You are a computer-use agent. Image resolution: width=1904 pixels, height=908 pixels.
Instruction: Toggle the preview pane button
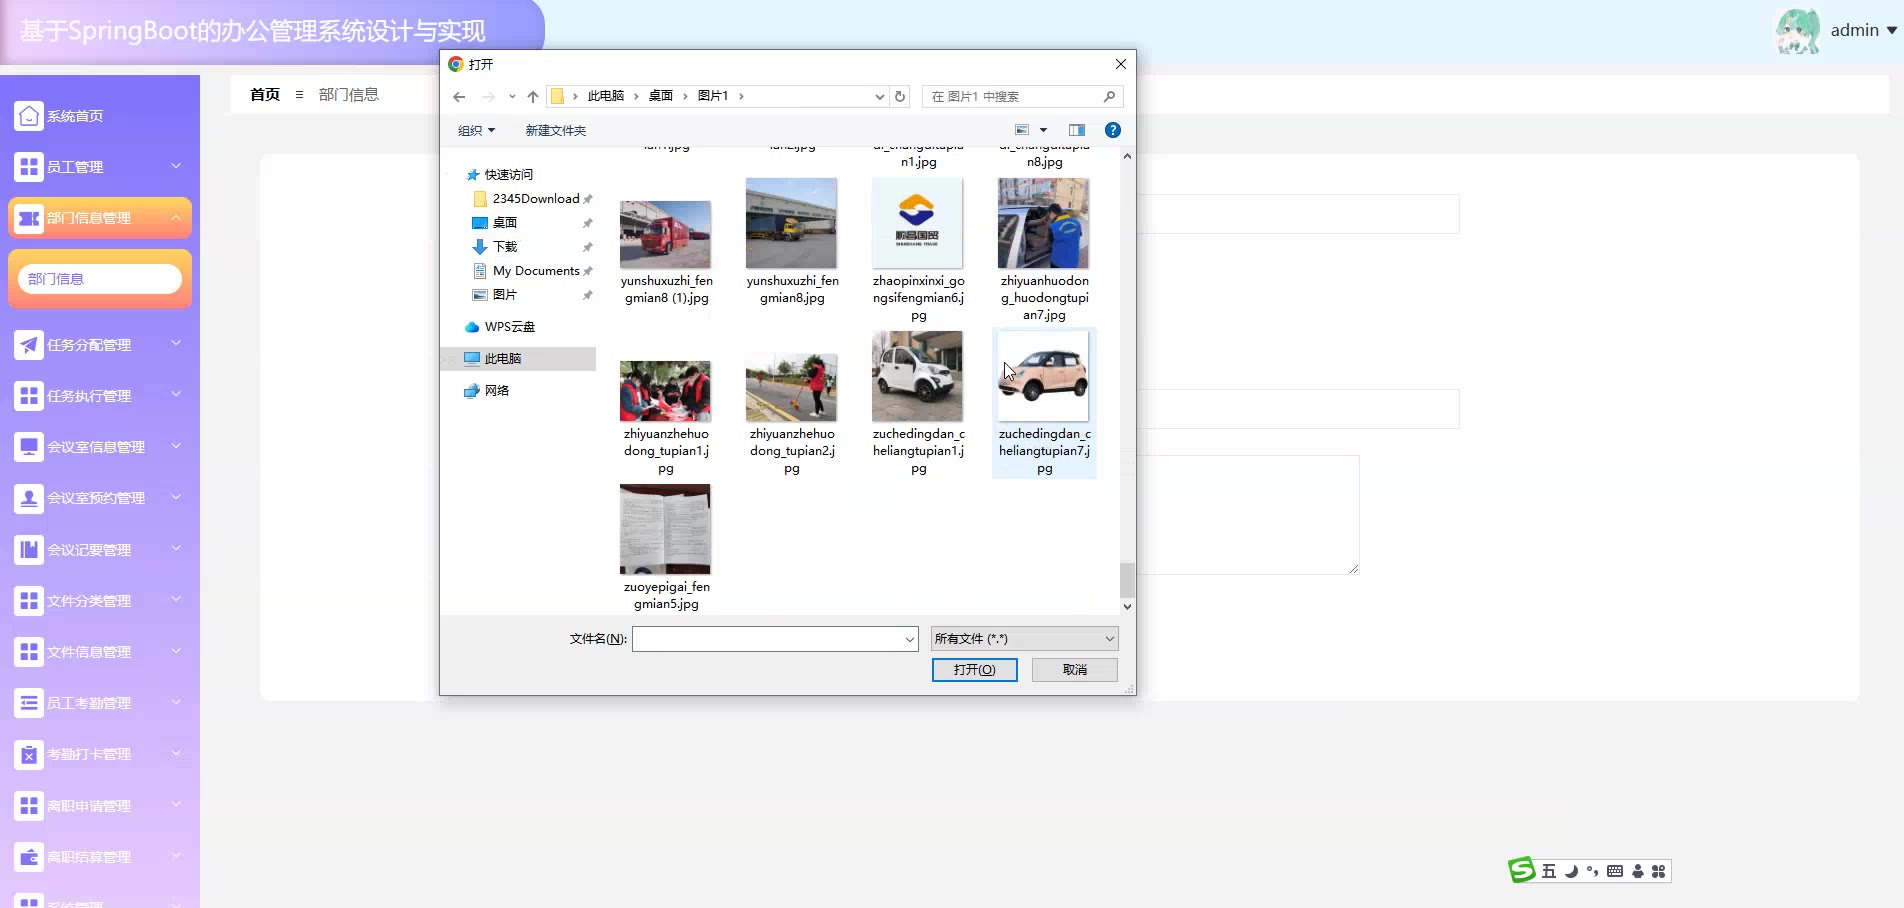click(x=1077, y=130)
